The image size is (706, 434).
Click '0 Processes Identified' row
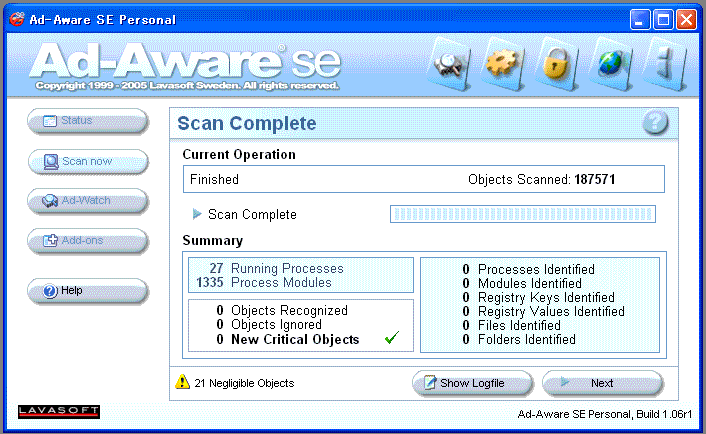tap(529, 269)
